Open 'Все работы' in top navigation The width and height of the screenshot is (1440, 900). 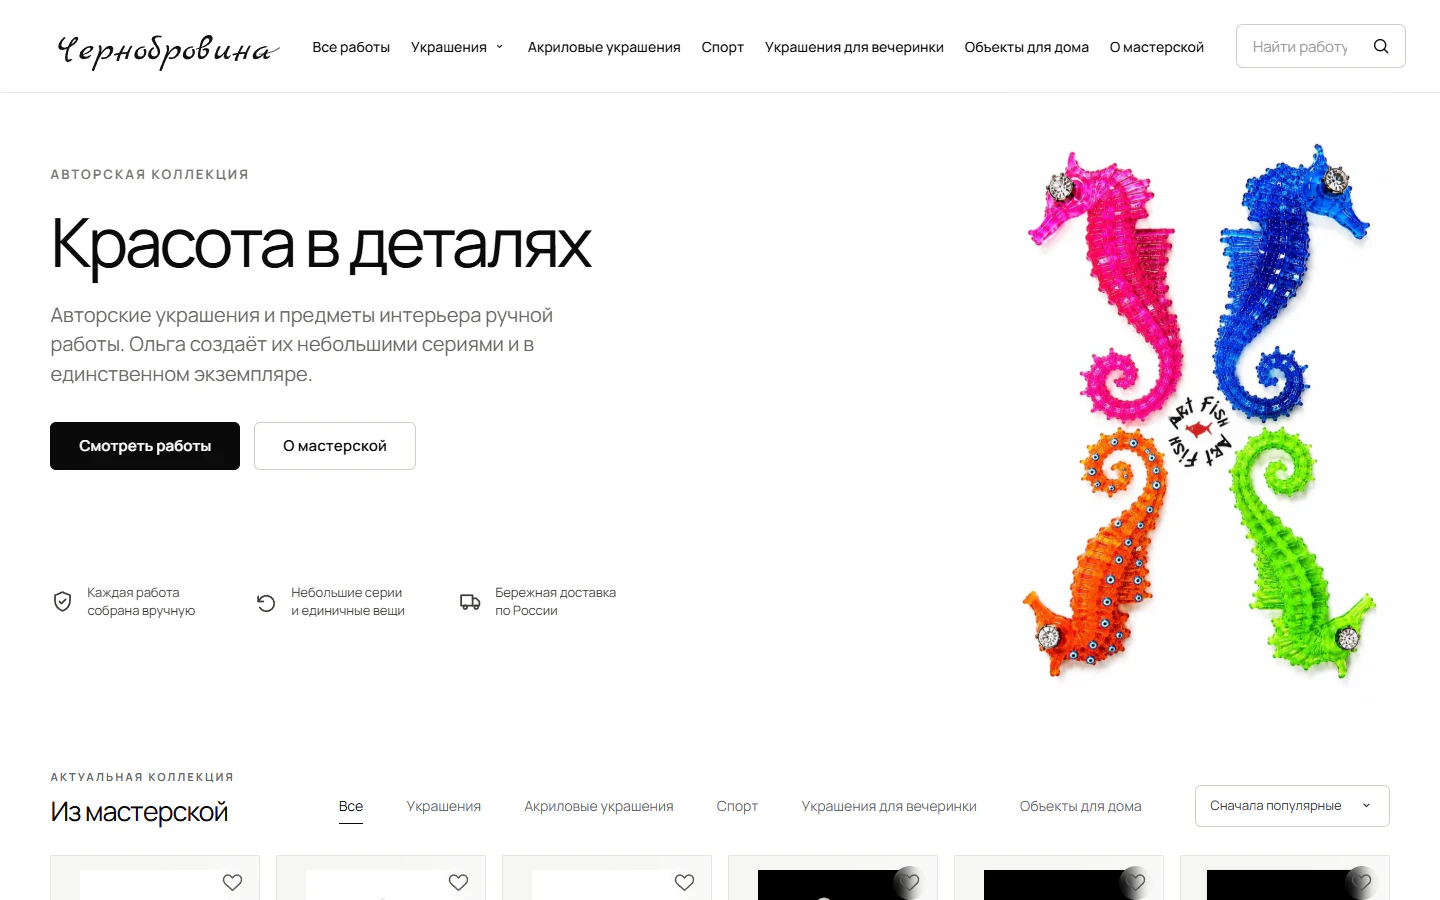(x=351, y=47)
